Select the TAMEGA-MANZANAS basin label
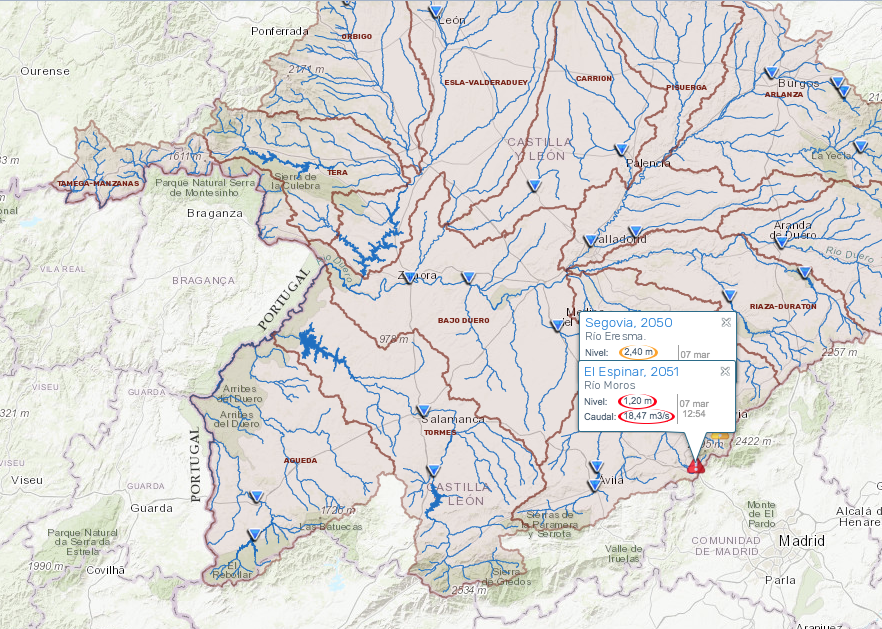The height and width of the screenshot is (629, 882). (98, 183)
